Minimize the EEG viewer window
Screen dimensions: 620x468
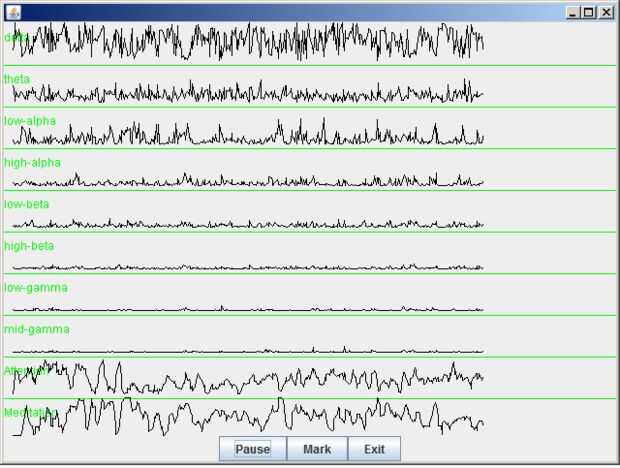(x=573, y=13)
